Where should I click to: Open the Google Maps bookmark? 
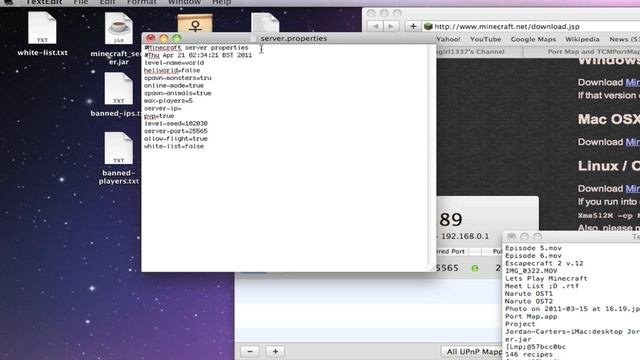[533, 39]
